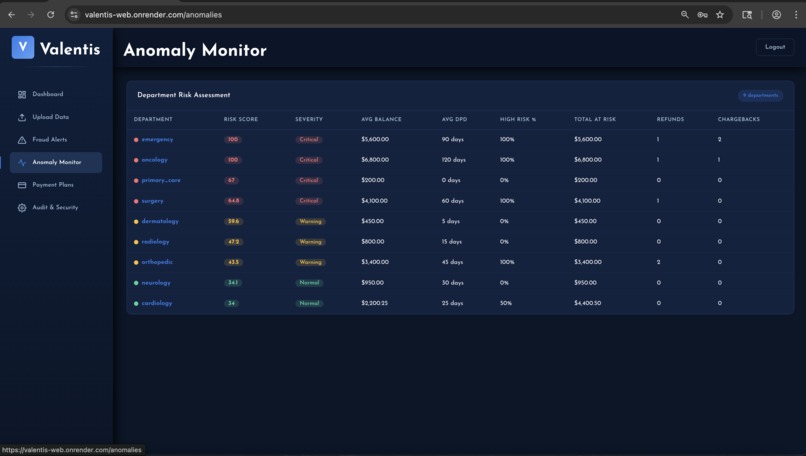Click the Department Risk Assessment heading
The height and width of the screenshot is (456, 806).
pos(184,95)
